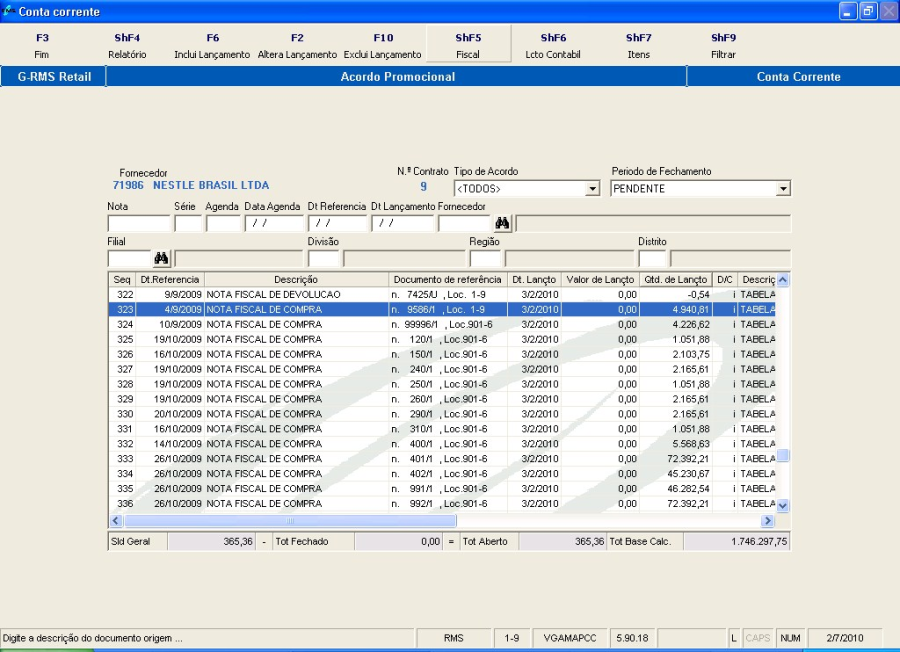
Task: Sort by Valor de Lançto column header
Action: click(x=600, y=279)
